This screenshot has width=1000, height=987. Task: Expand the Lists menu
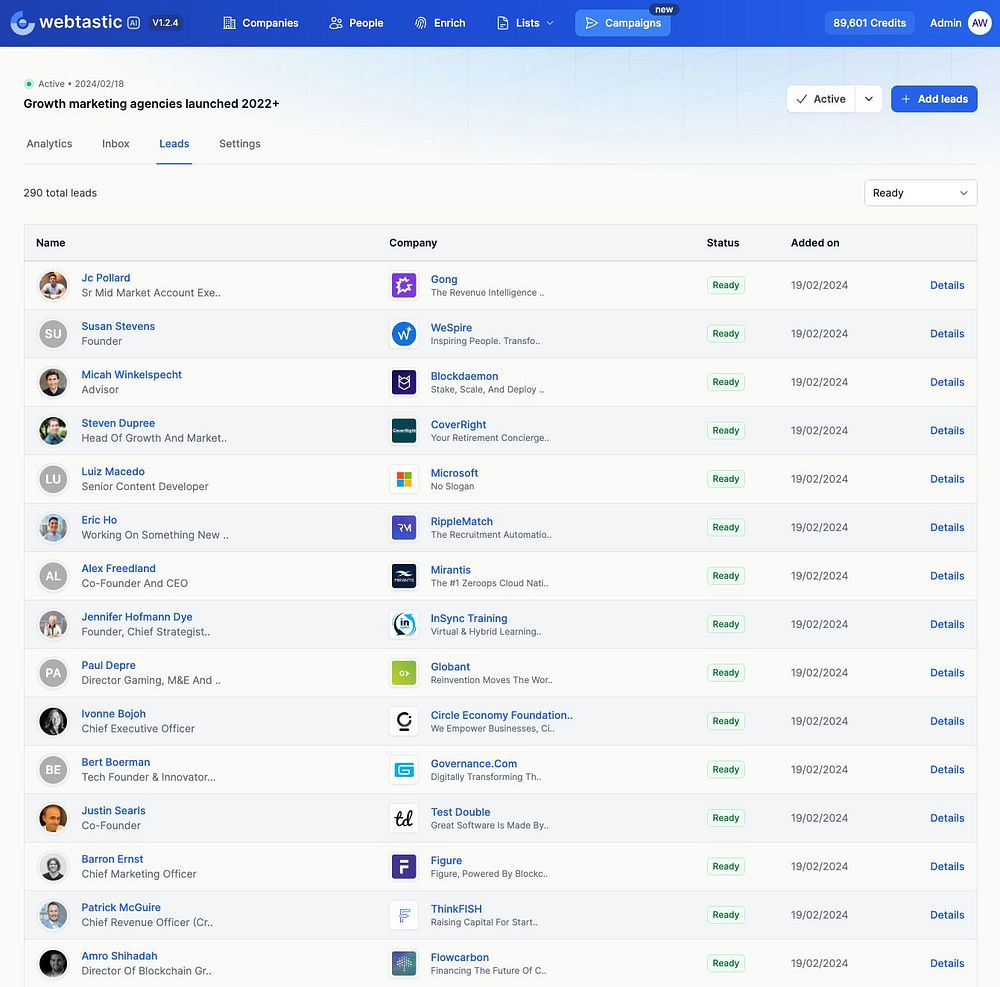(x=525, y=23)
